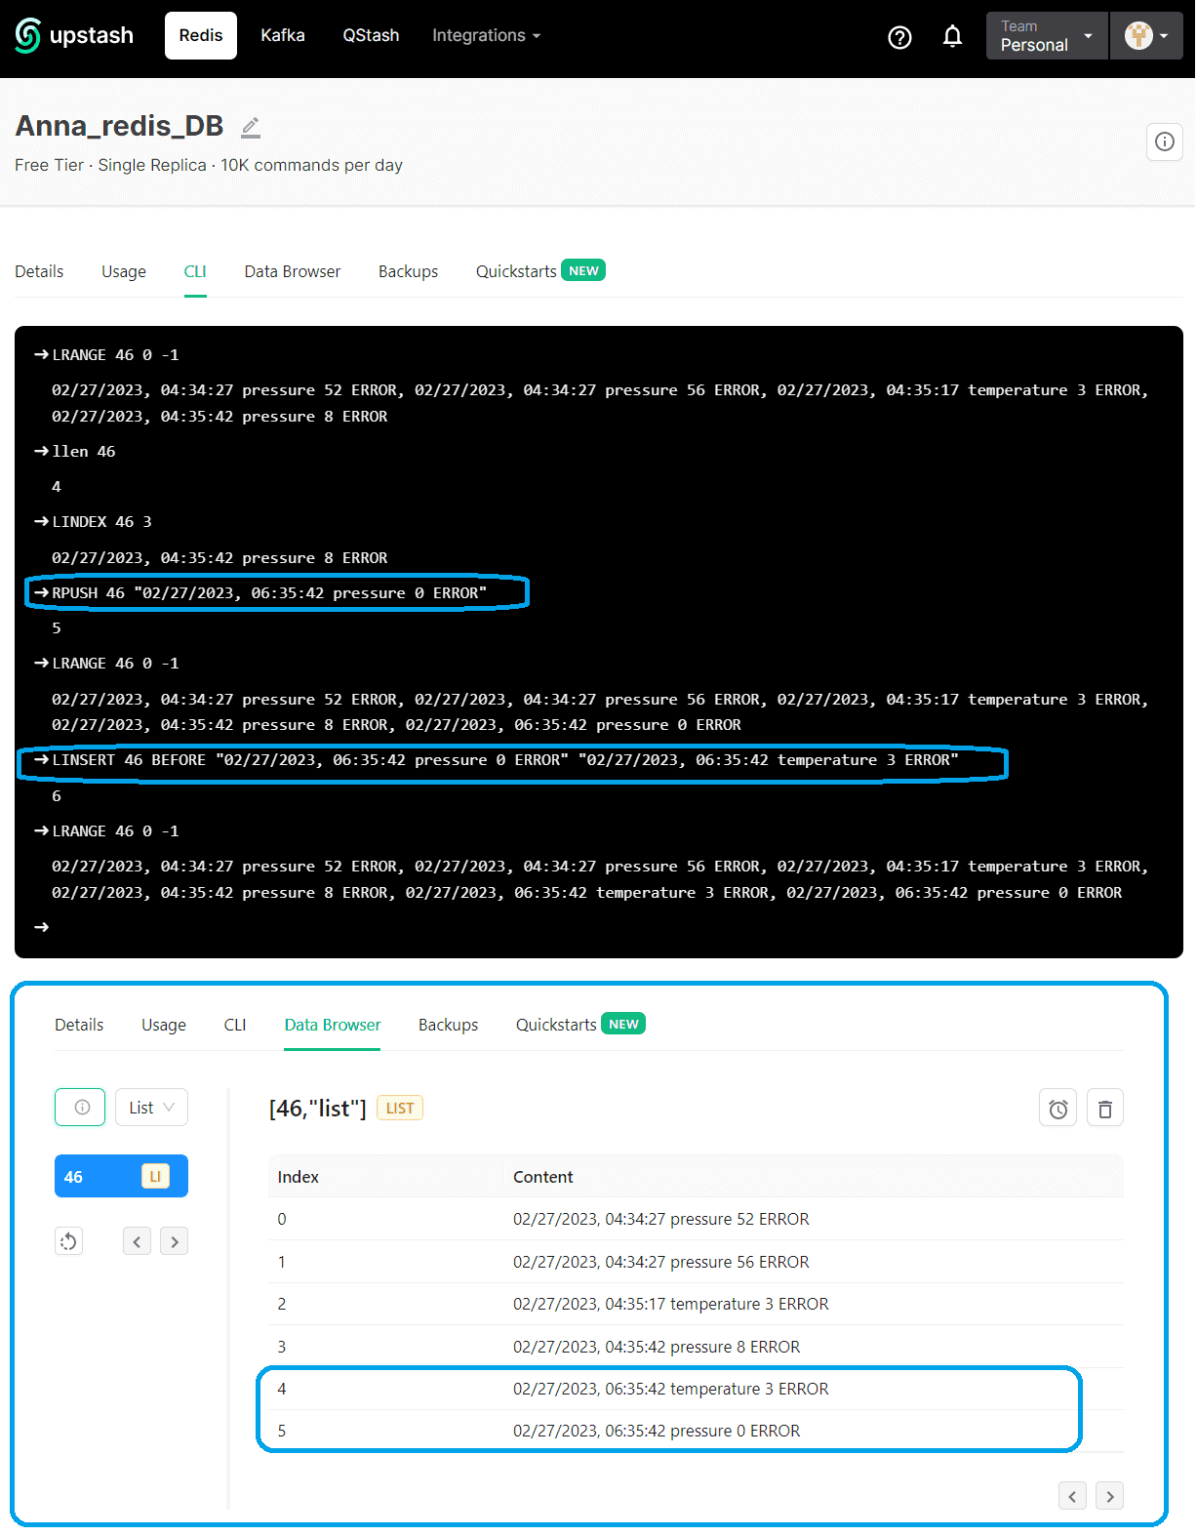The image size is (1197, 1536).
Task: Refresh keys with the reset icon
Action: coord(68,1240)
